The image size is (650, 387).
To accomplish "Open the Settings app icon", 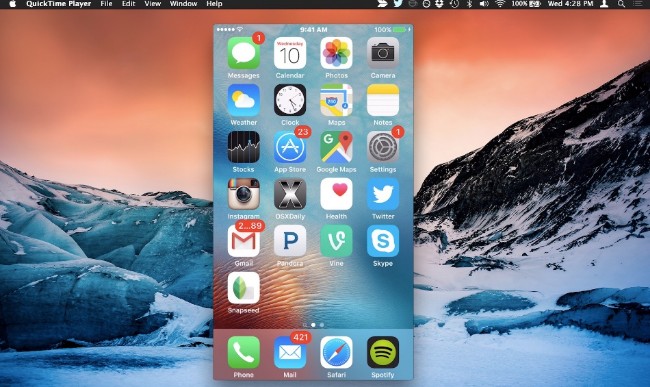I will tap(383, 147).
